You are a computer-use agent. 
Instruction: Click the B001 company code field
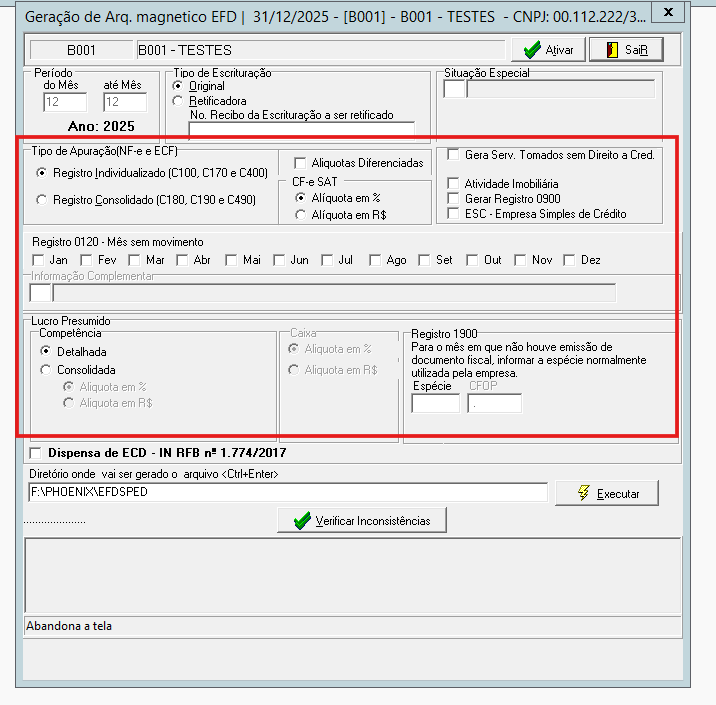coord(81,50)
